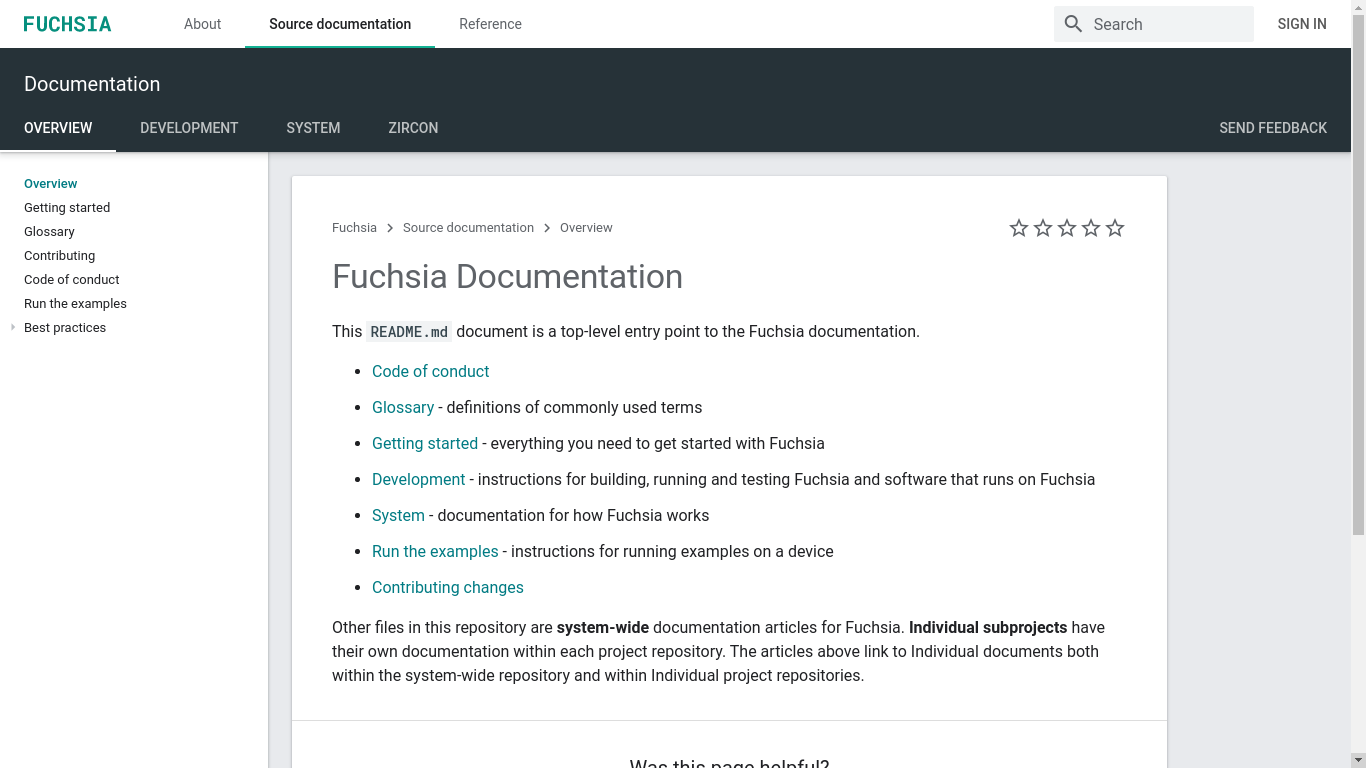Open the Reference top navigation item
This screenshot has width=1366, height=768.
[490, 24]
